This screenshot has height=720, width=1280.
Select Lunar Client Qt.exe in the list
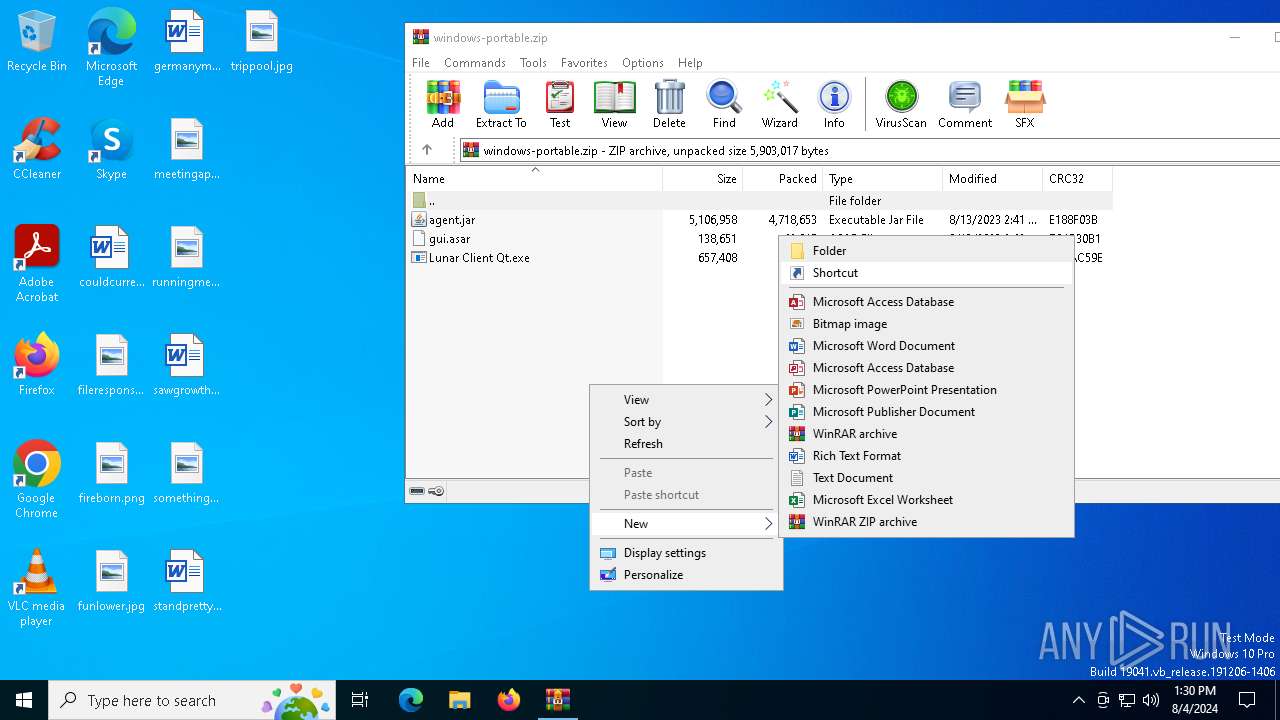(760, 257)
